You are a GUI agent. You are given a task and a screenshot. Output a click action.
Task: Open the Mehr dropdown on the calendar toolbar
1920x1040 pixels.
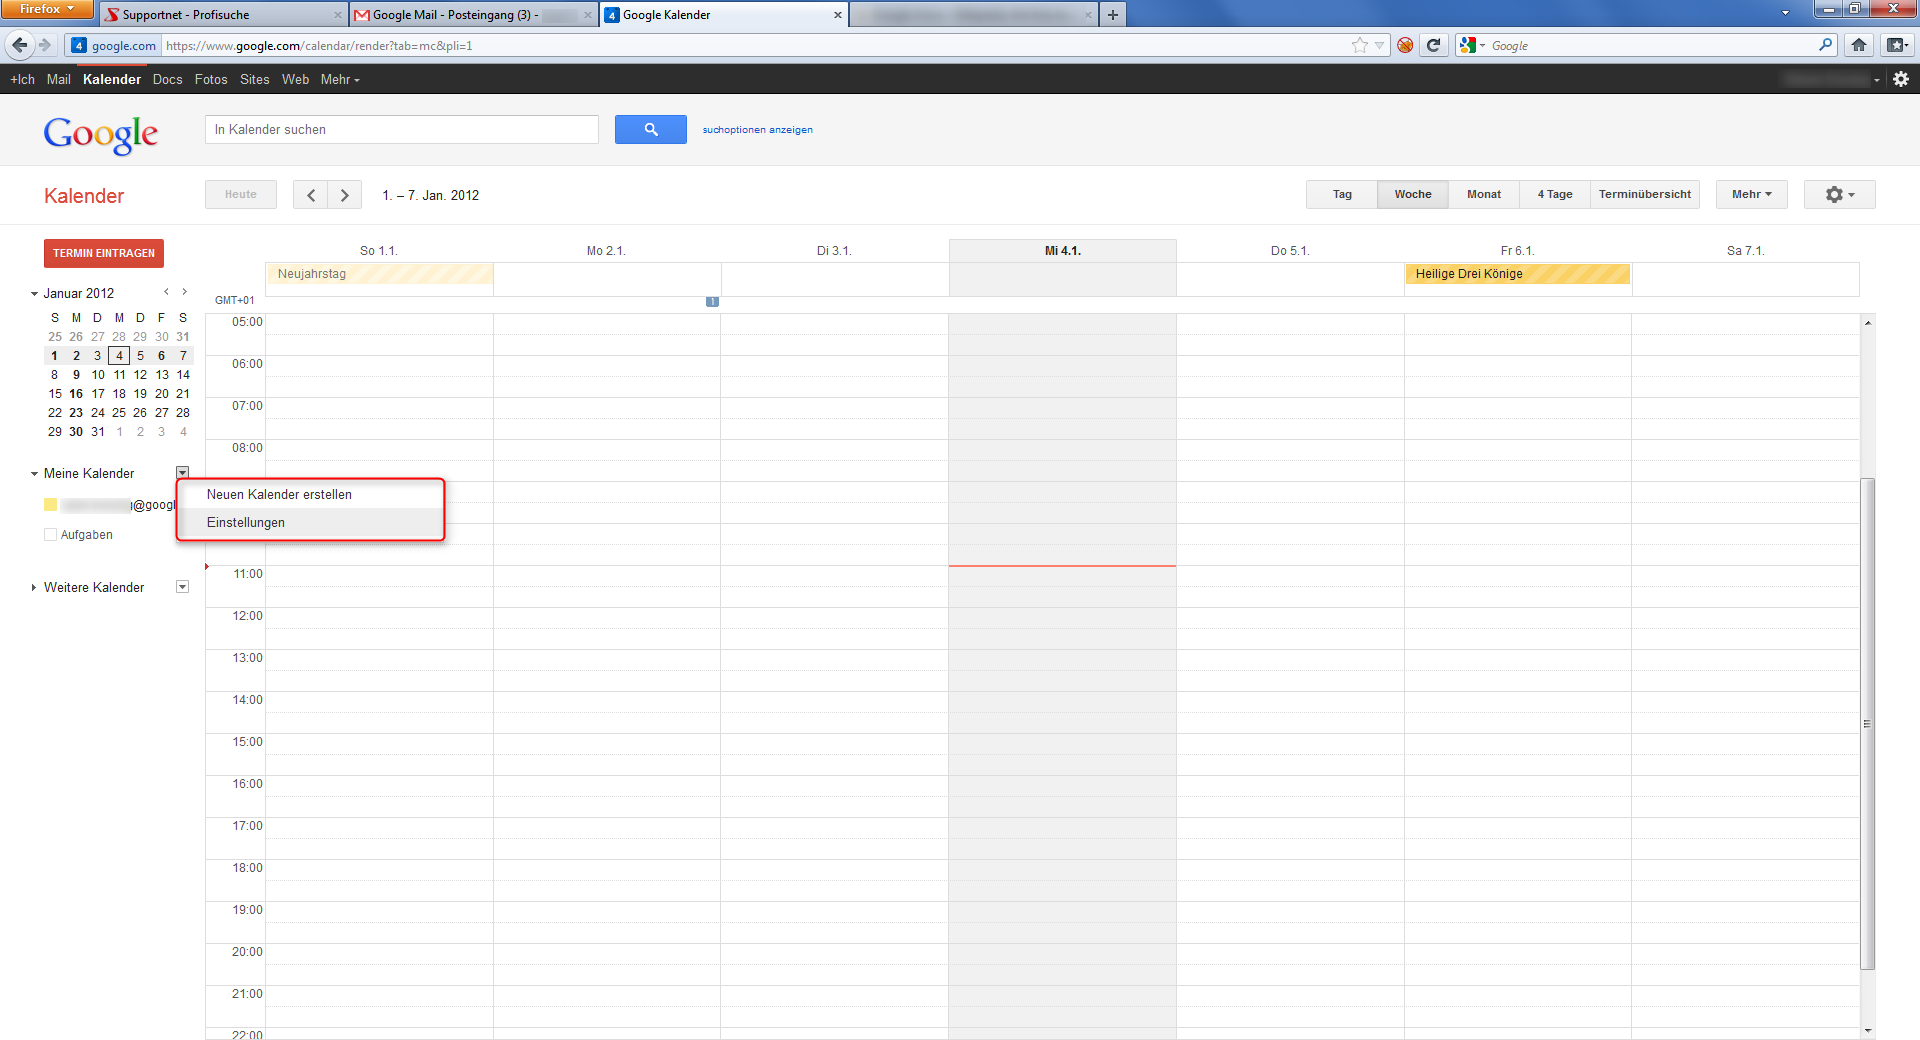pos(1750,194)
